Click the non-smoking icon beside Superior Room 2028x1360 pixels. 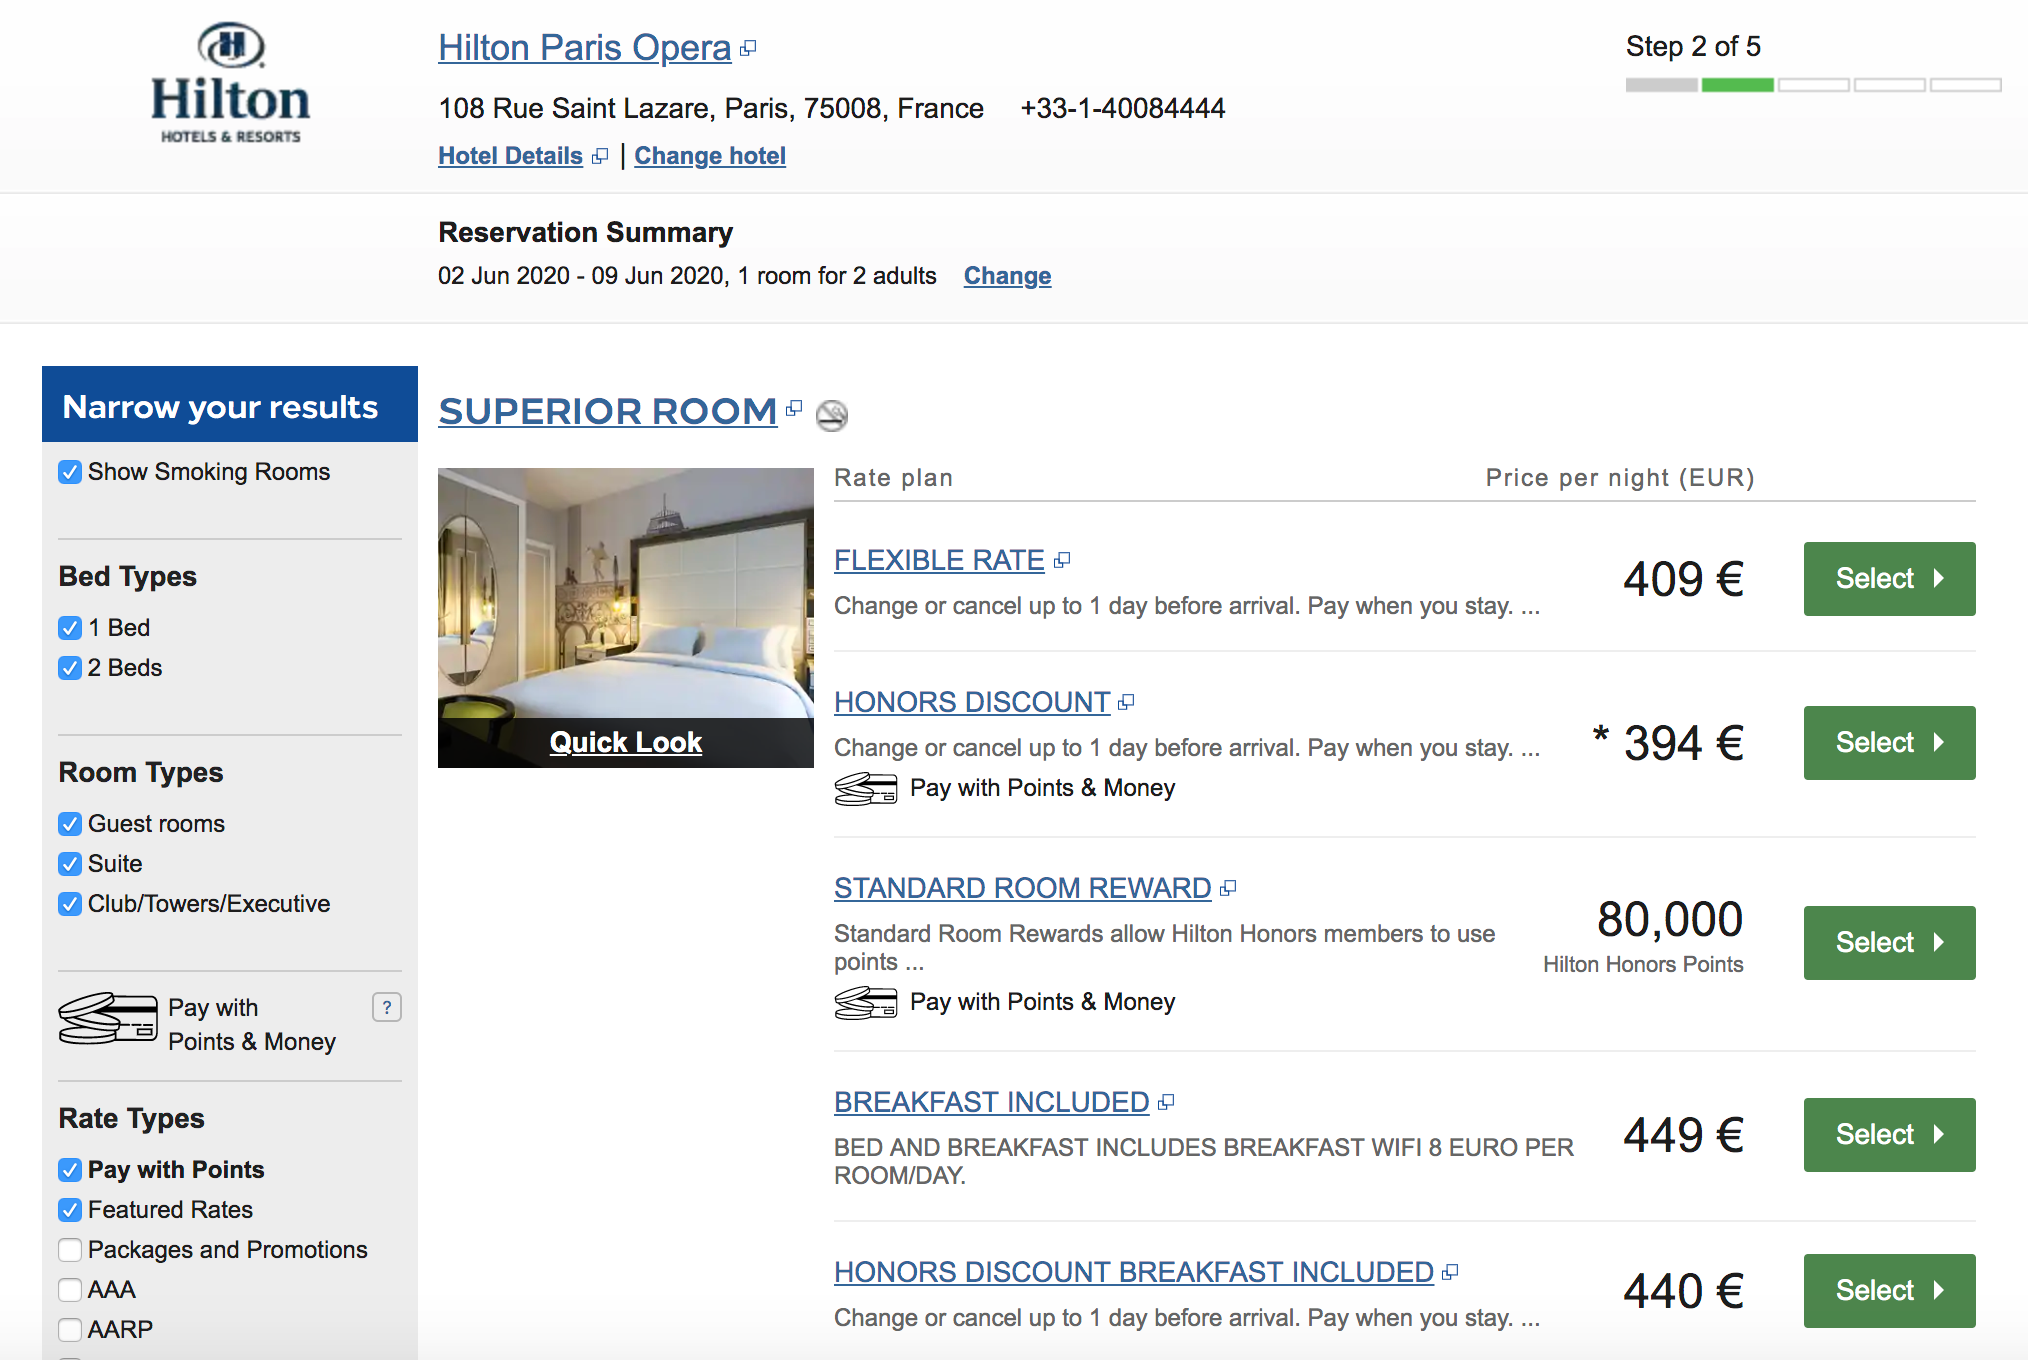click(831, 415)
